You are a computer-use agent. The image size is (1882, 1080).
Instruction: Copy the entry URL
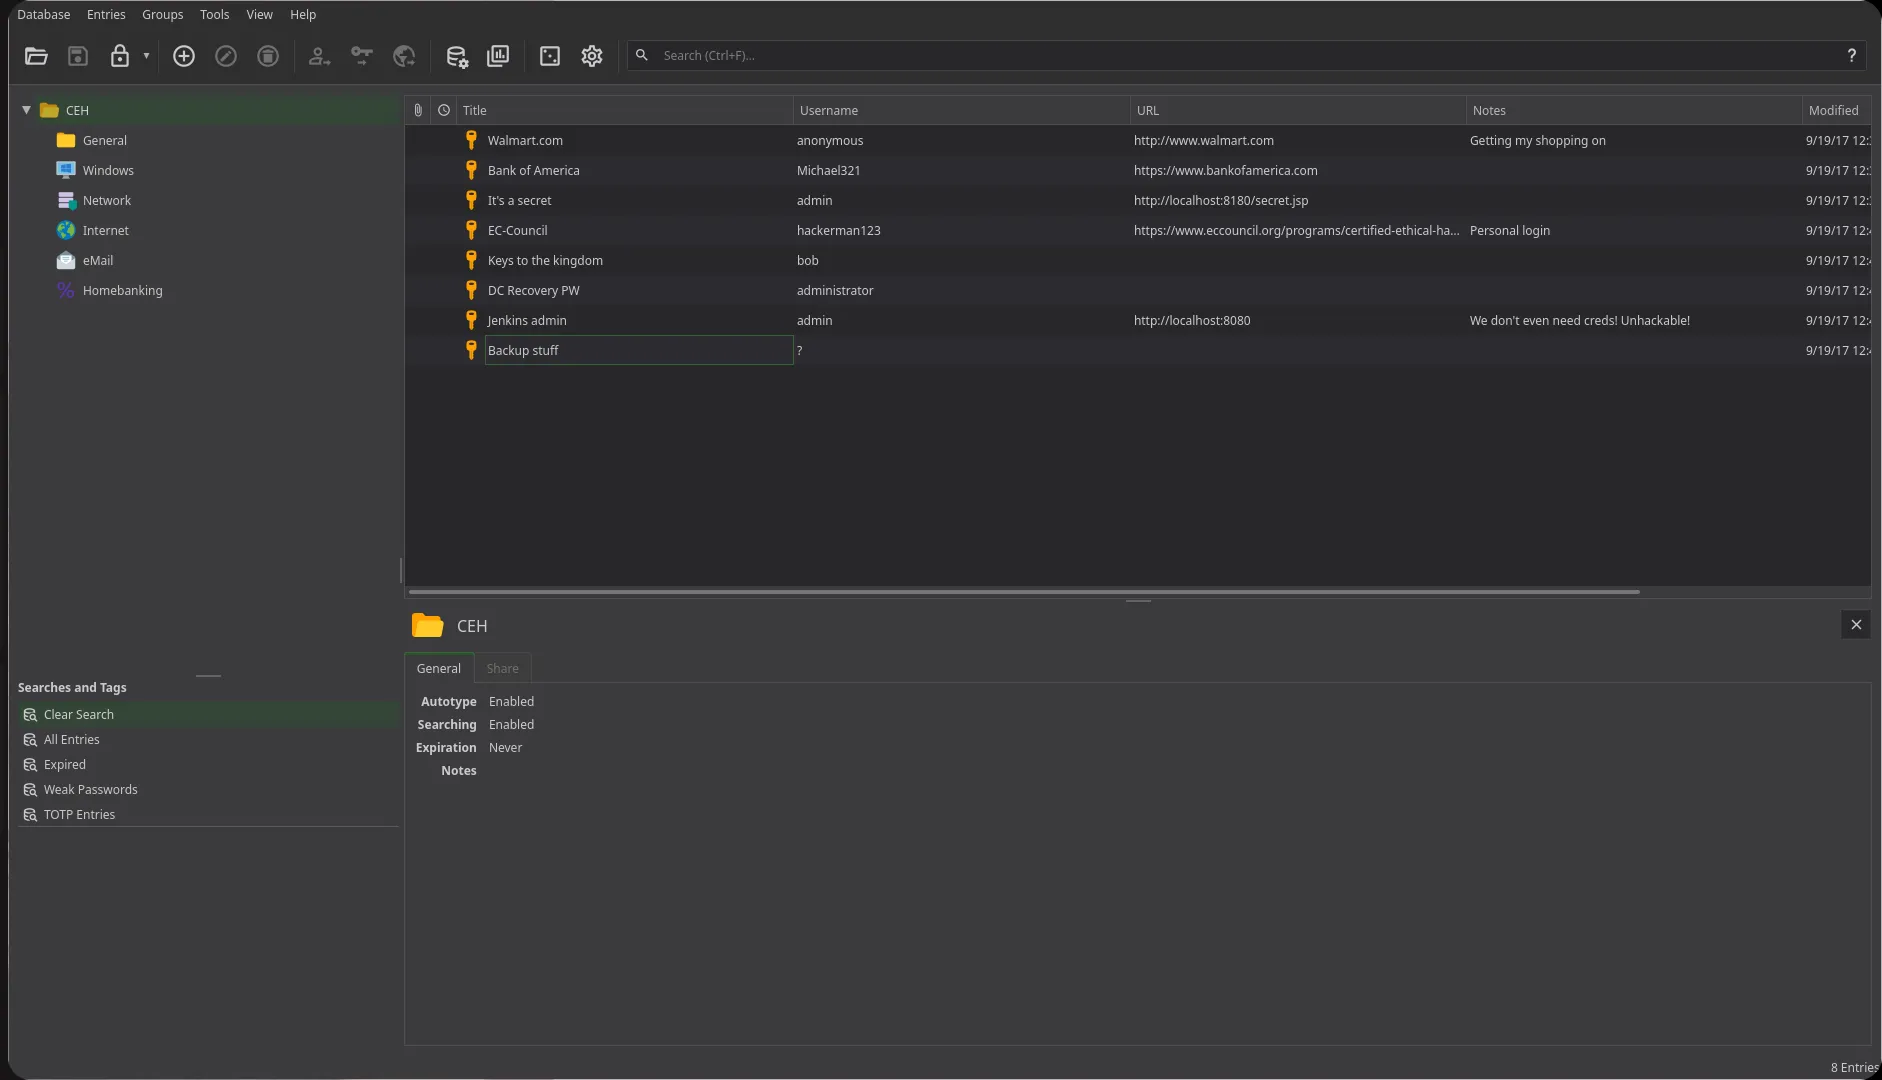[x=404, y=56]
